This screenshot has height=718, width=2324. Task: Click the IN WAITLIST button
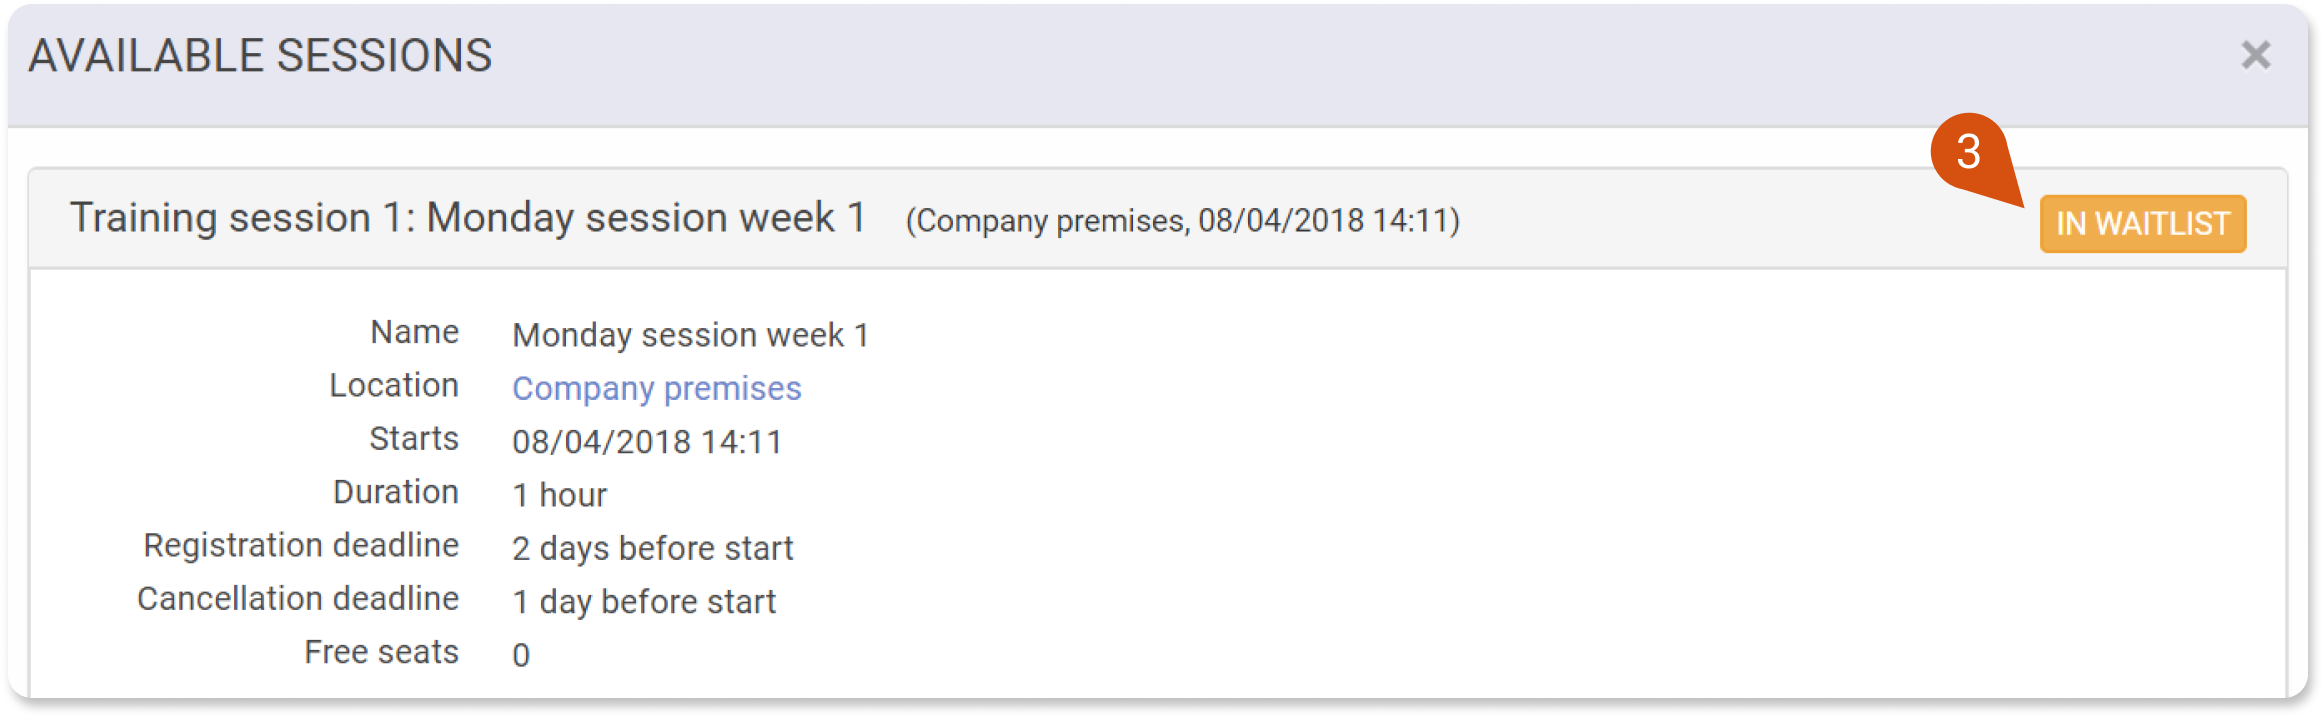tap(2143, 224)
